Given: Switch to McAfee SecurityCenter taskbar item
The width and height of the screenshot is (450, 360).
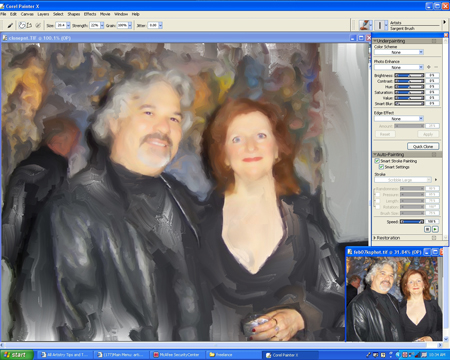Looking at the screenshot, I should point(177,355).
